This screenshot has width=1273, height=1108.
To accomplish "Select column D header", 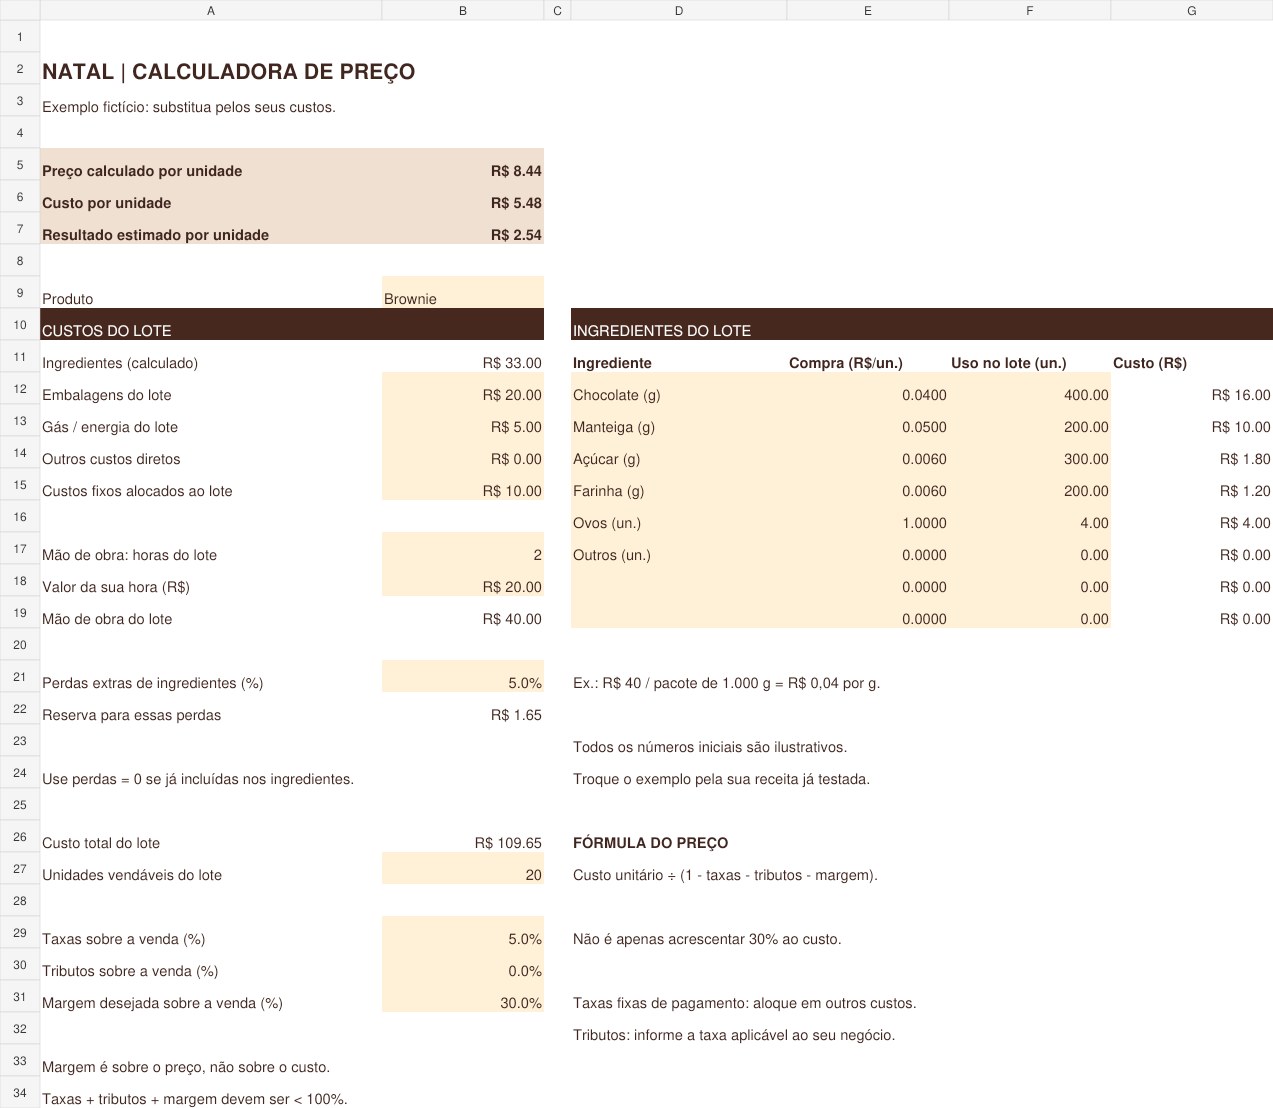I will [x=679, y=10].
